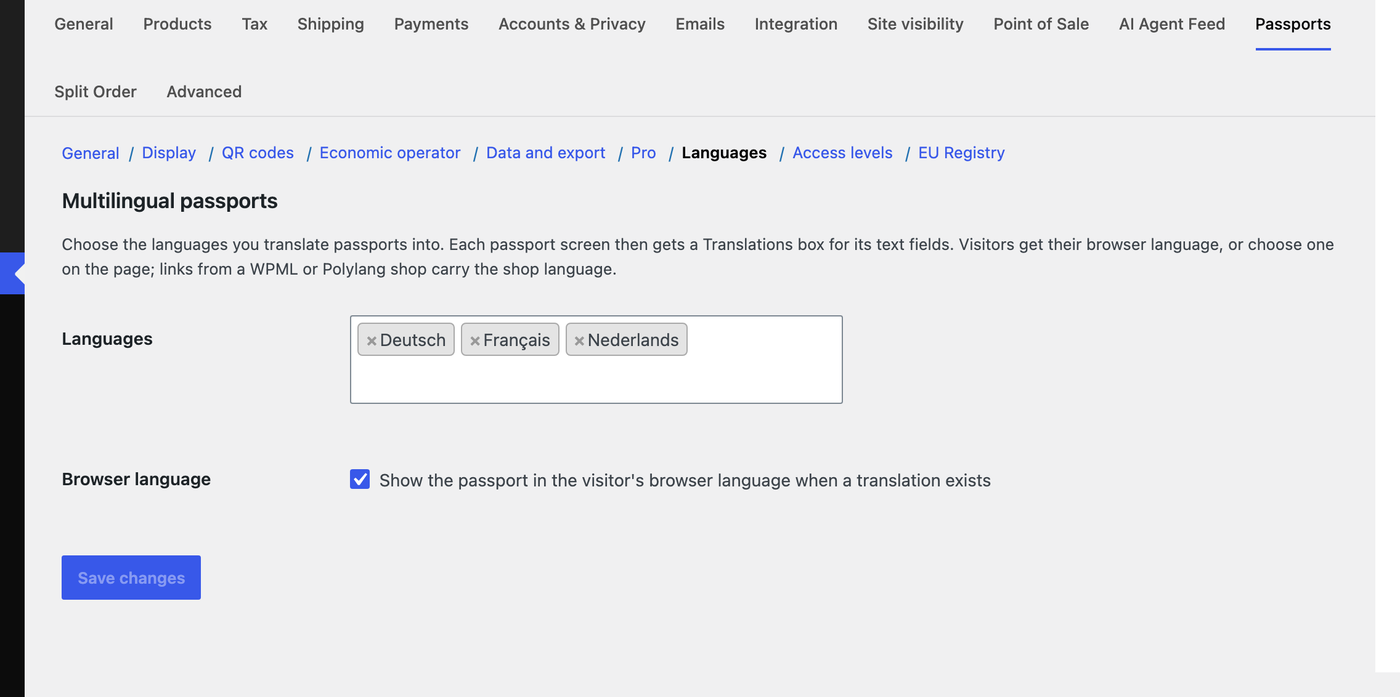The image size is (1400, 697).
Task: Open the Pro subsection link
Action: 644,153
